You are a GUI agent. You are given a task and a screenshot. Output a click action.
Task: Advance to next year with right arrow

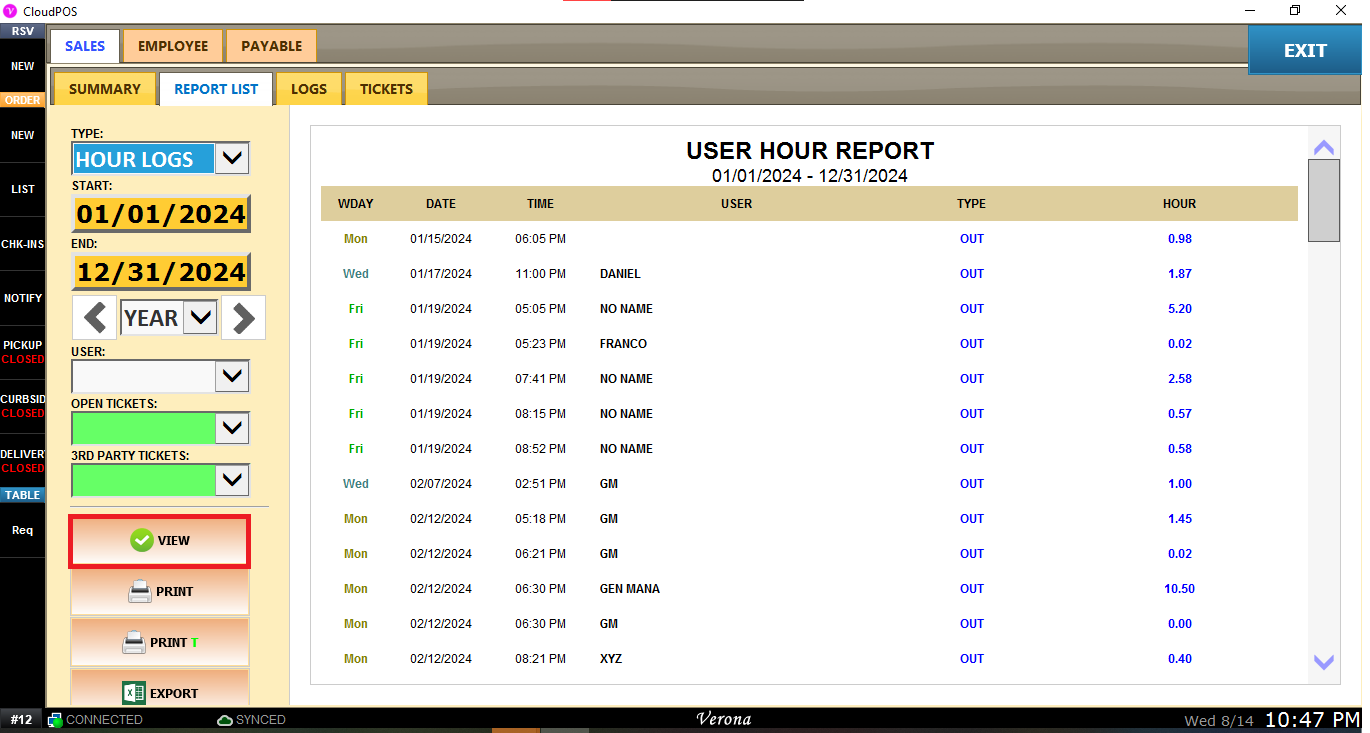[243, 318]
